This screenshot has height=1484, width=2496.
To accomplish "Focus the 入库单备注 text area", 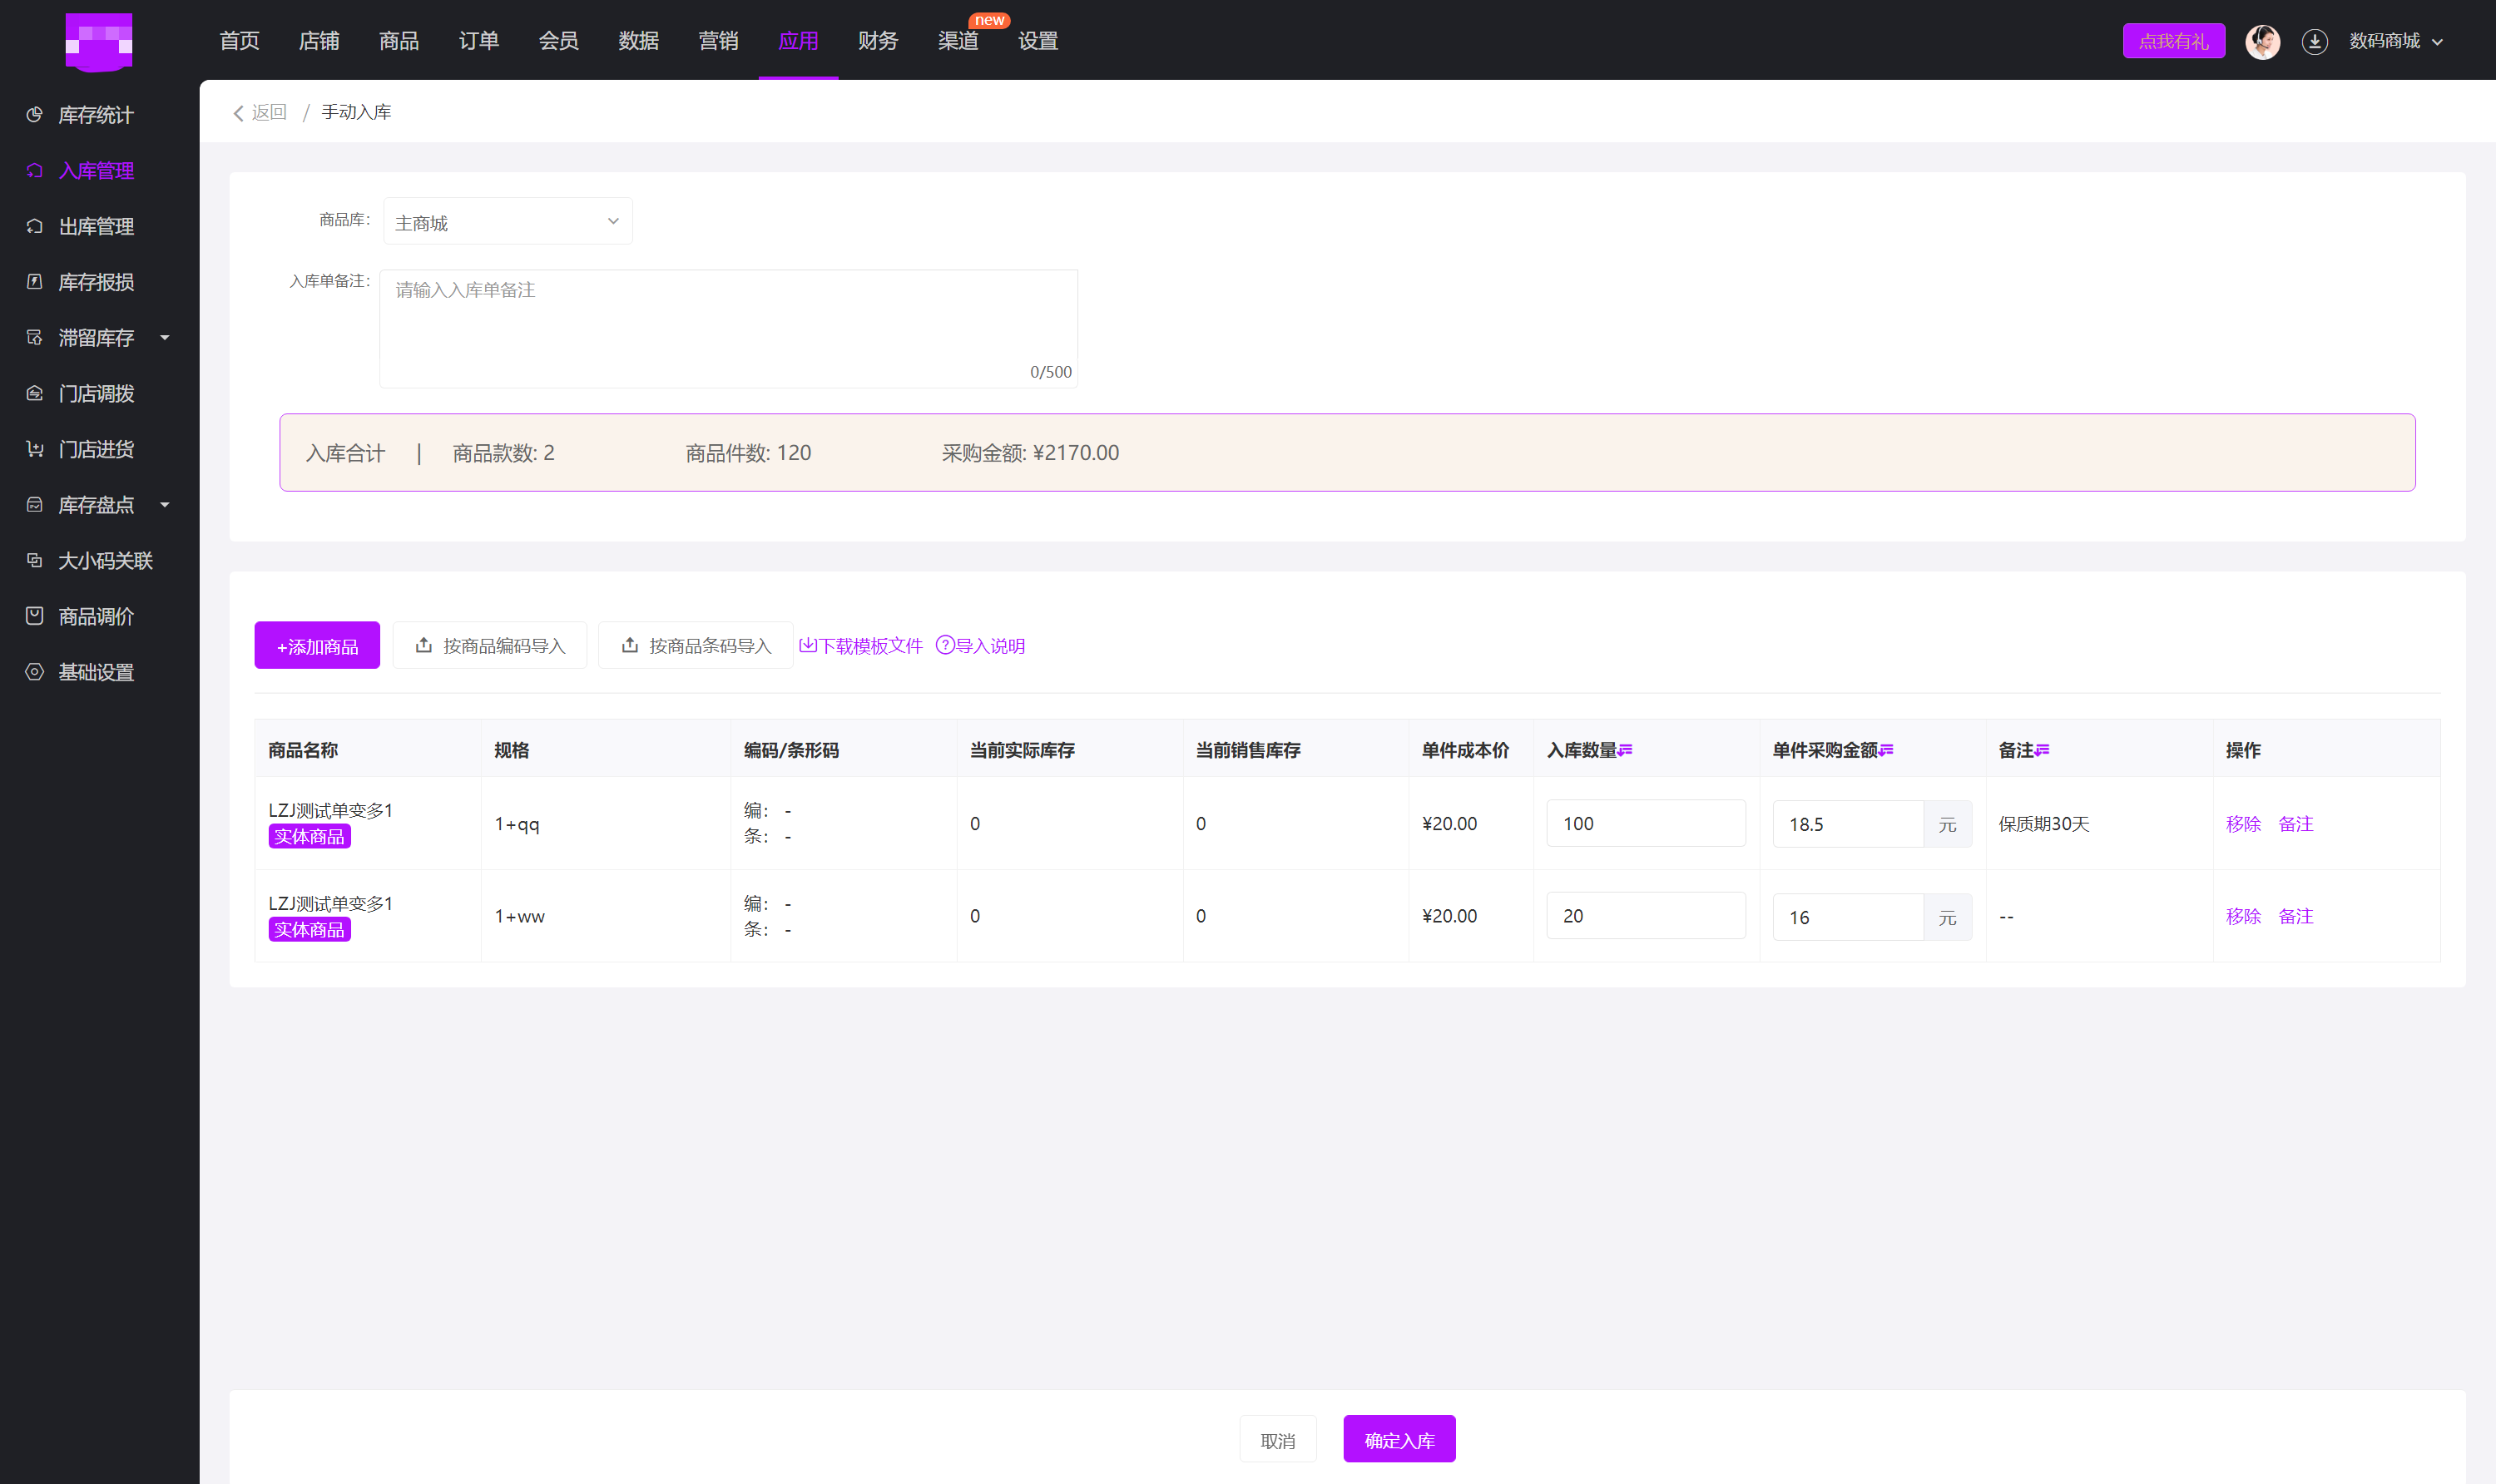I will [728, 328].
